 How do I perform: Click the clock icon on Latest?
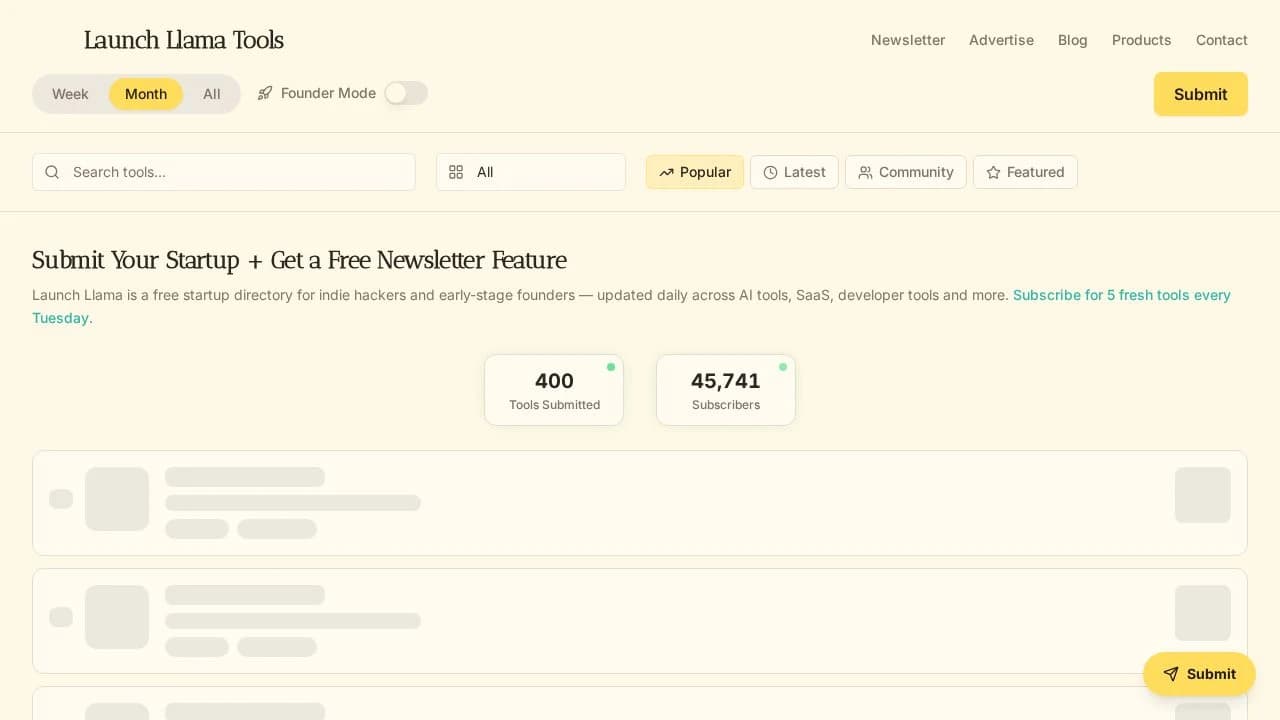(770, 172)
